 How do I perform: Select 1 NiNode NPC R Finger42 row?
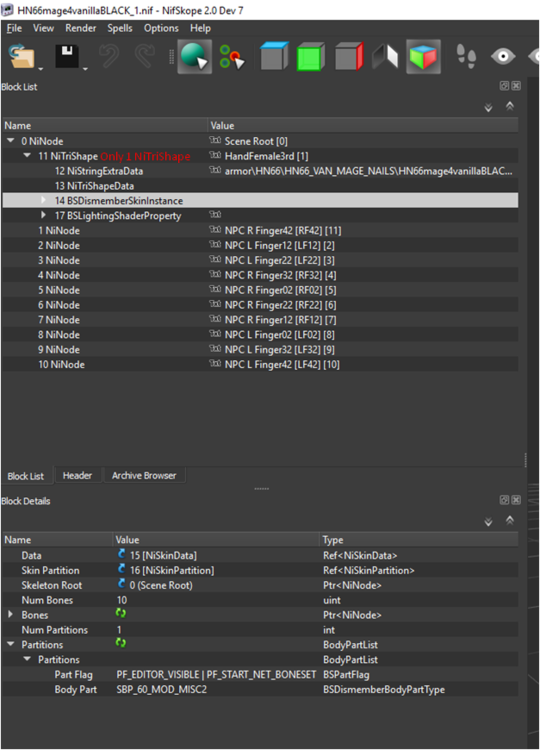point(260,231)
